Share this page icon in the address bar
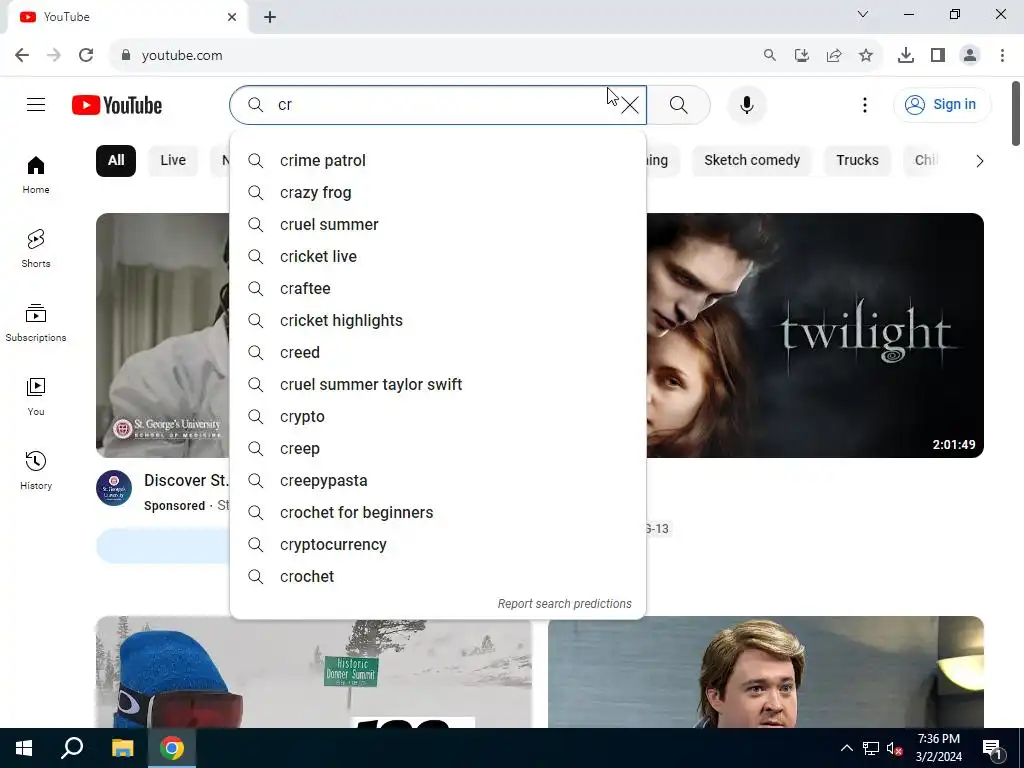This screenshot has width=1024, height=768. pos(834,56)
